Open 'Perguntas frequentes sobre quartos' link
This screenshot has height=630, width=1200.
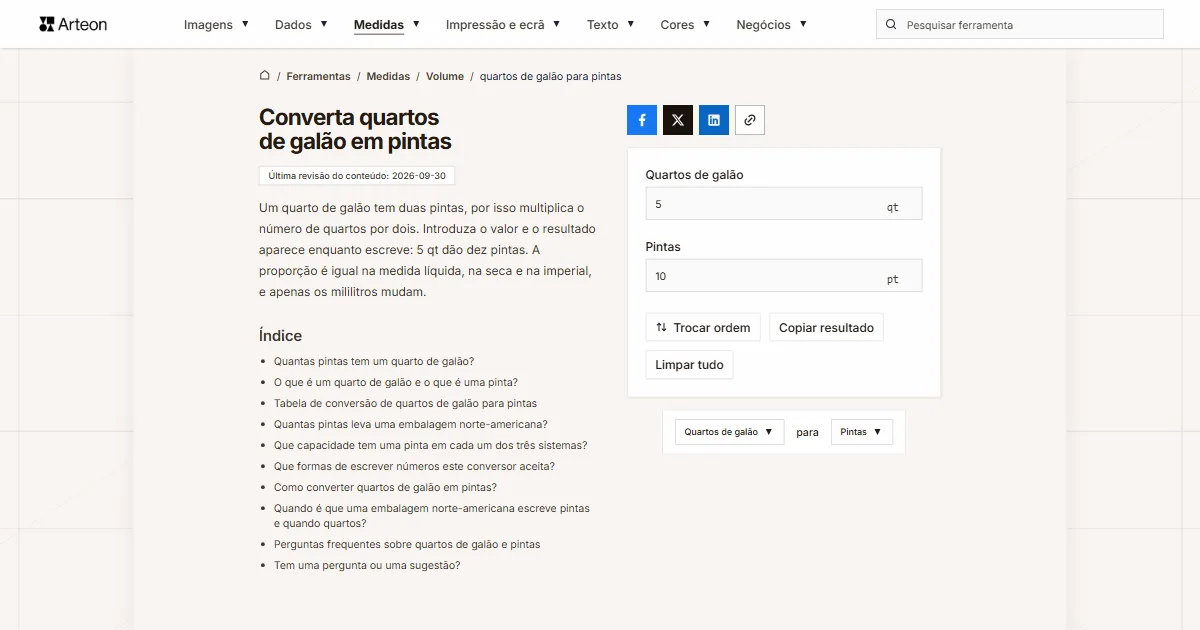[x=407, y=544]
